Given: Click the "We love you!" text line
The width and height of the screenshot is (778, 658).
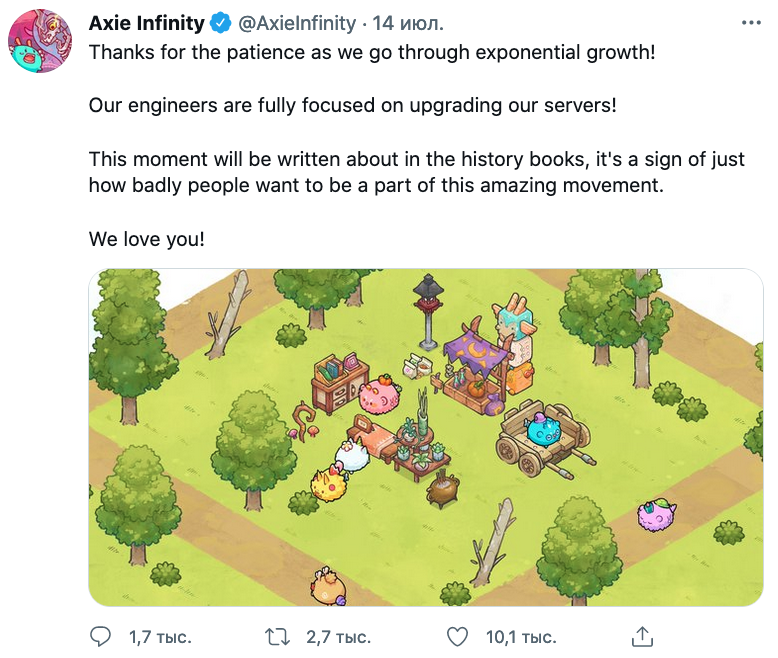Looking at the screenshot, I should pyautogui.click(x=146, y=239).
